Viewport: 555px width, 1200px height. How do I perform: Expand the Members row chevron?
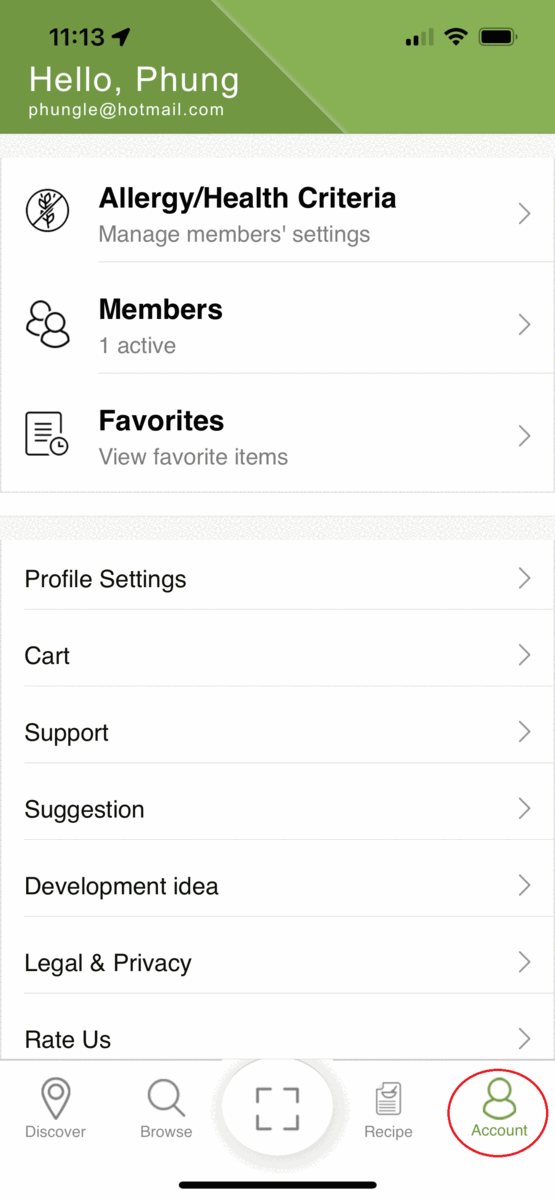(524, 324)
